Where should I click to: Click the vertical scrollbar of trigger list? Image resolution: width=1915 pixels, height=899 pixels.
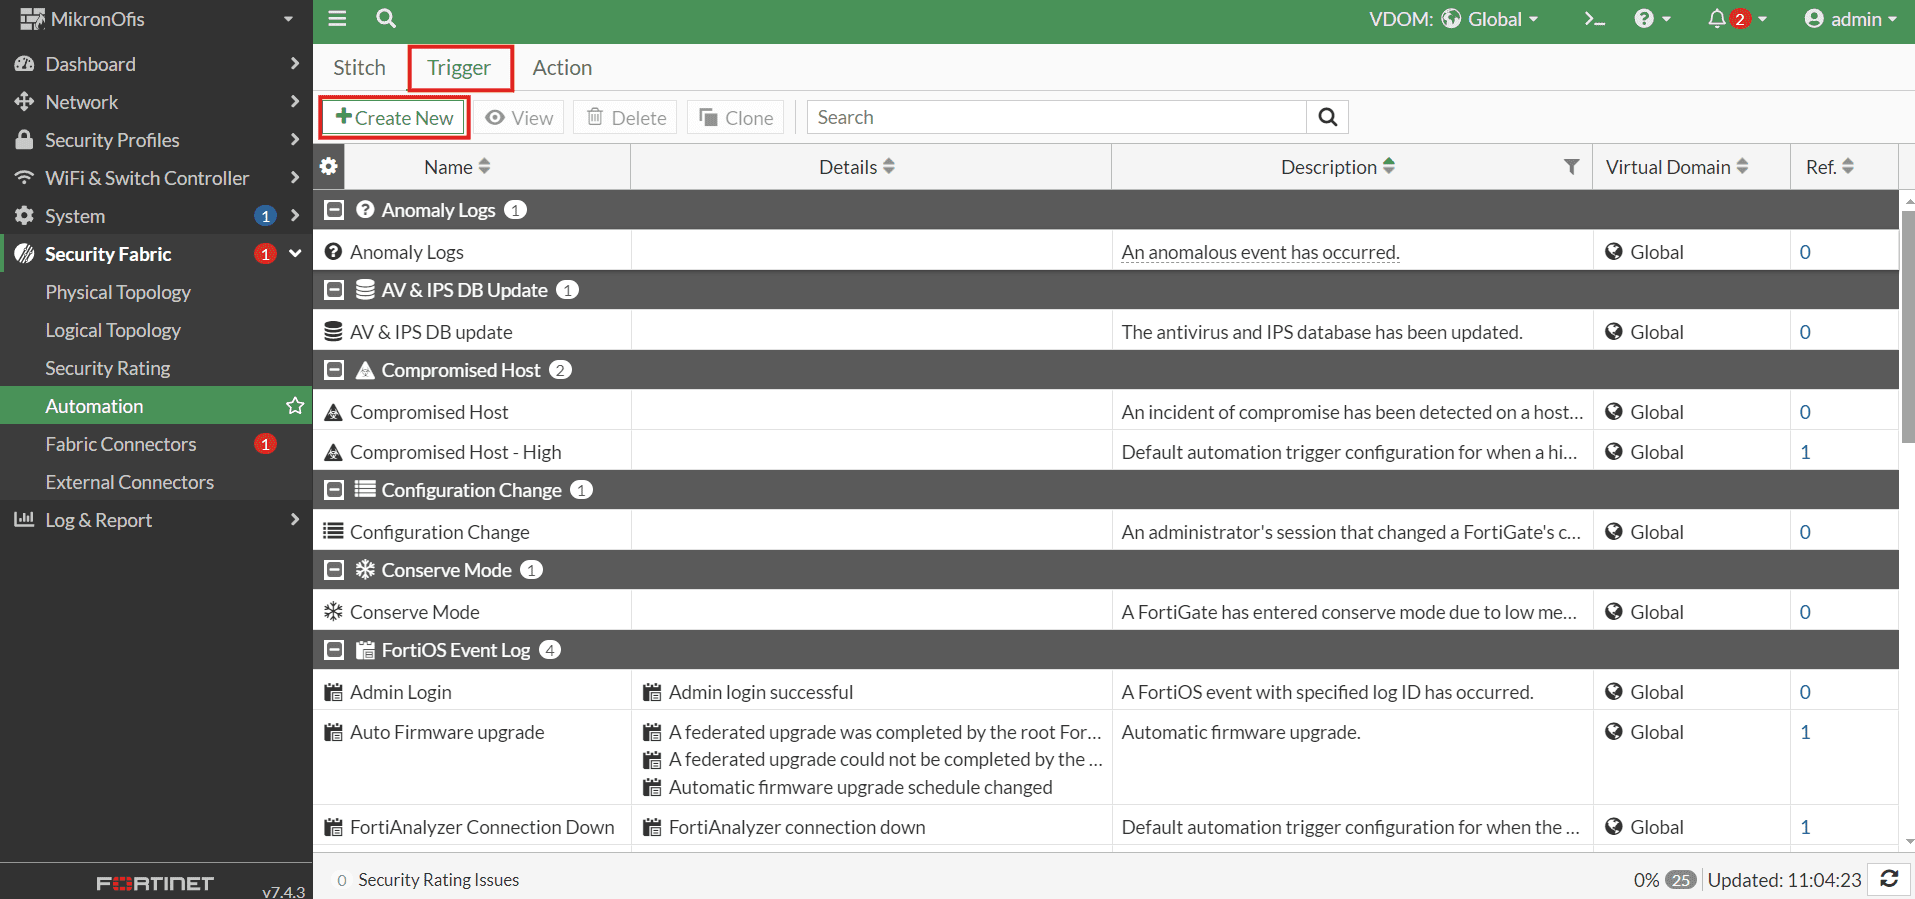(x=1908, y=325)
